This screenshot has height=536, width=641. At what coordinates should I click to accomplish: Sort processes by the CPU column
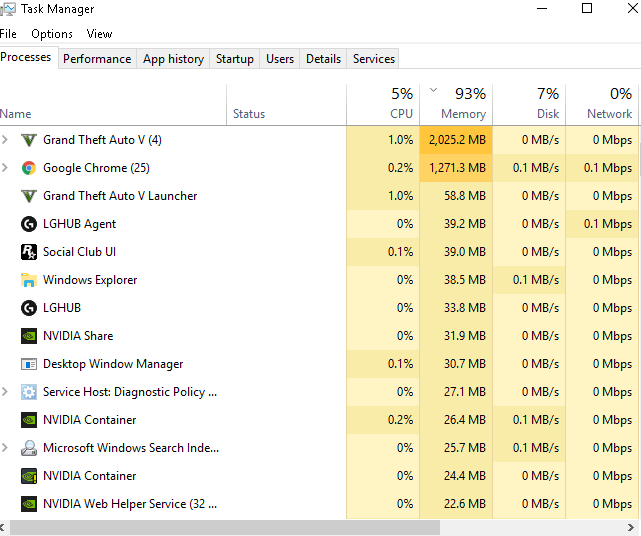tap(400, 114)
